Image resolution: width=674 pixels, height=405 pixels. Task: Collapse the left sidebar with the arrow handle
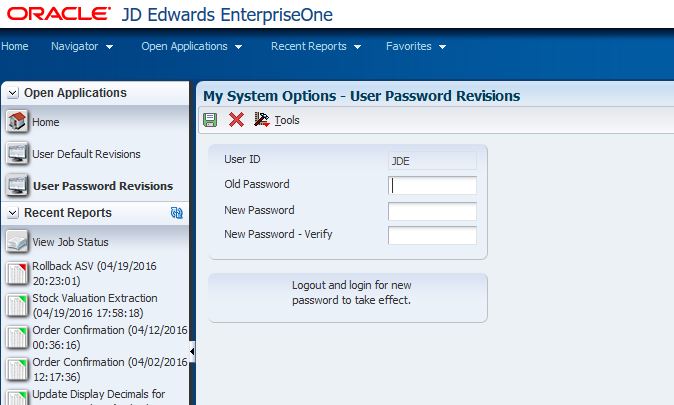[192, 352]
